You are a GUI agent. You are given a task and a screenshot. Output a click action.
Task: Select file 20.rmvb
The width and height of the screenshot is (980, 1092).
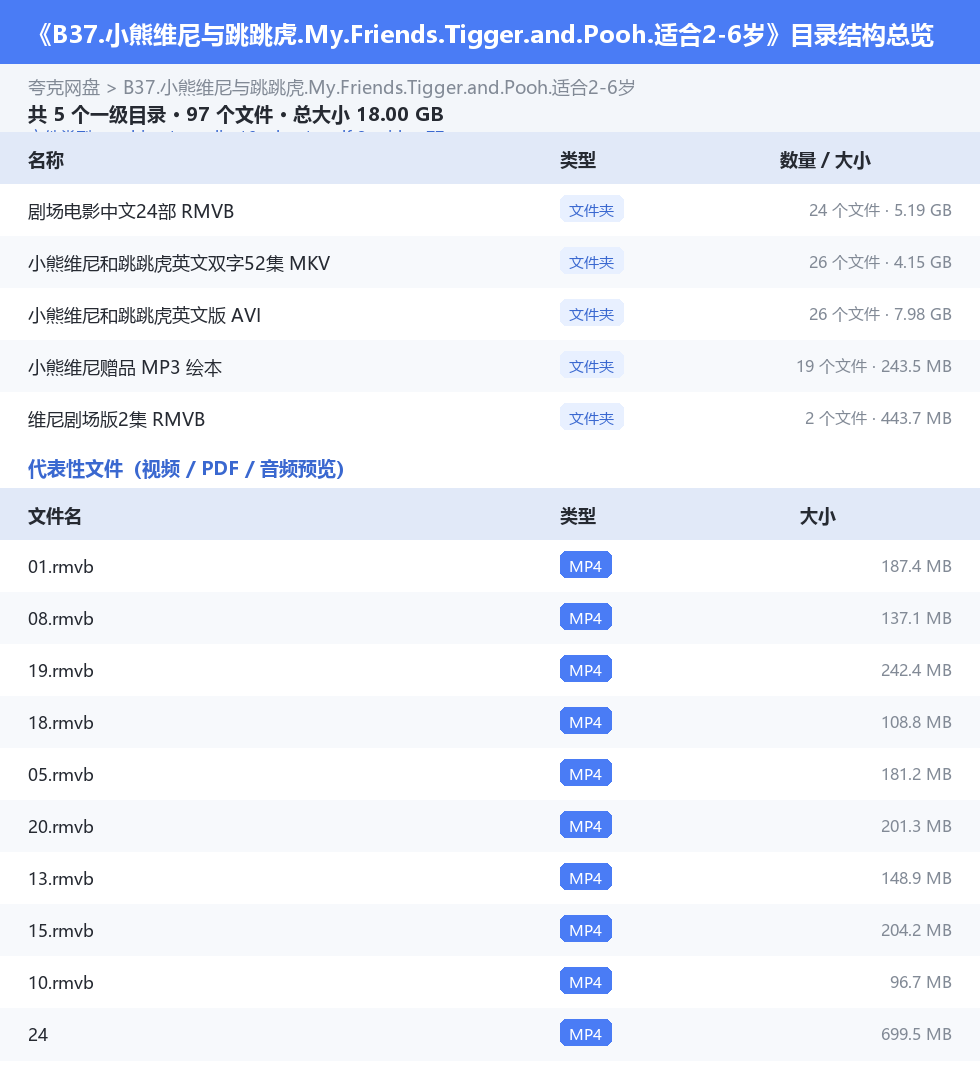pyautogui.click(x=61, y=827)
